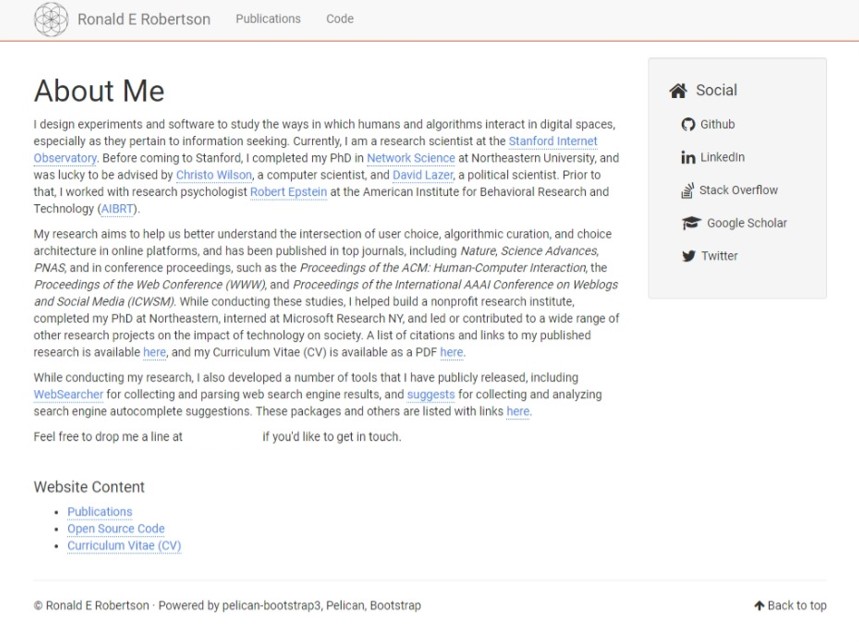Click the home icon beside Social

[x=678, y=90]
